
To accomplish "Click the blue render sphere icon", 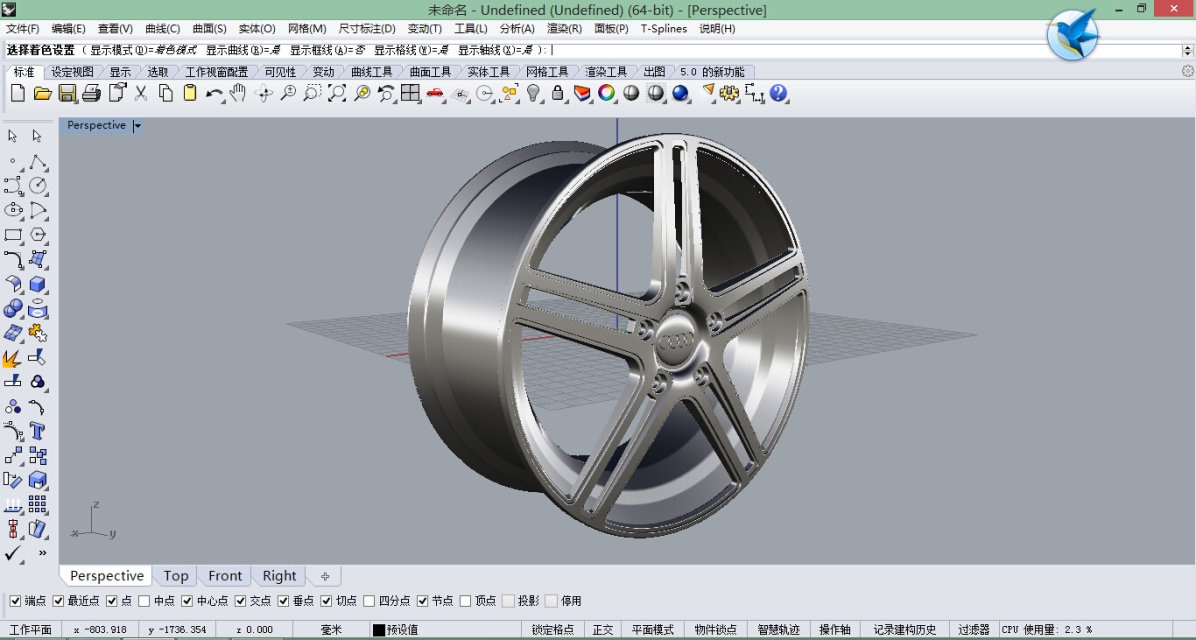I will [680, 93].
